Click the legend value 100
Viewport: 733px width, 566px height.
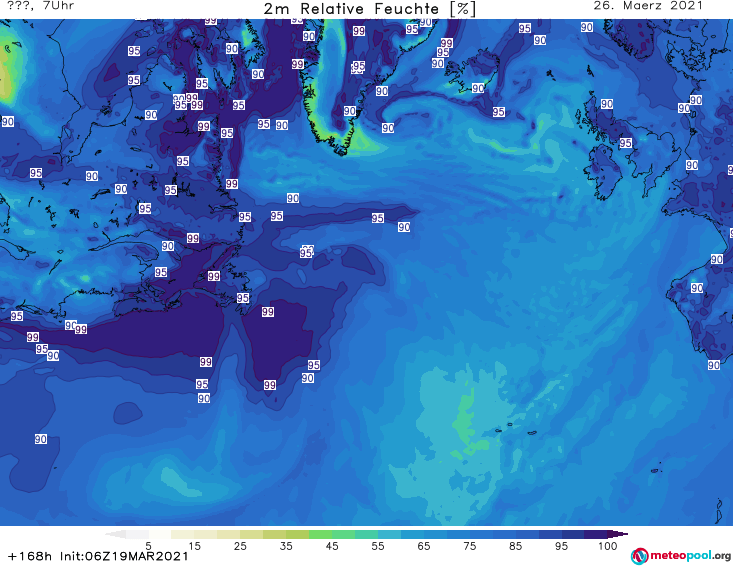point(608,546)
